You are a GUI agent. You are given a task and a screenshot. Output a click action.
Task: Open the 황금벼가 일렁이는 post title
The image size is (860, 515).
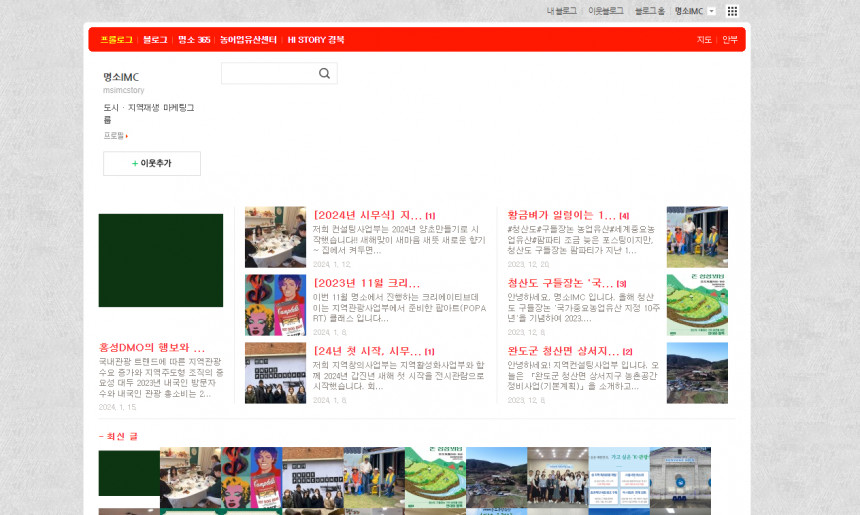click(x=561, y=215)
